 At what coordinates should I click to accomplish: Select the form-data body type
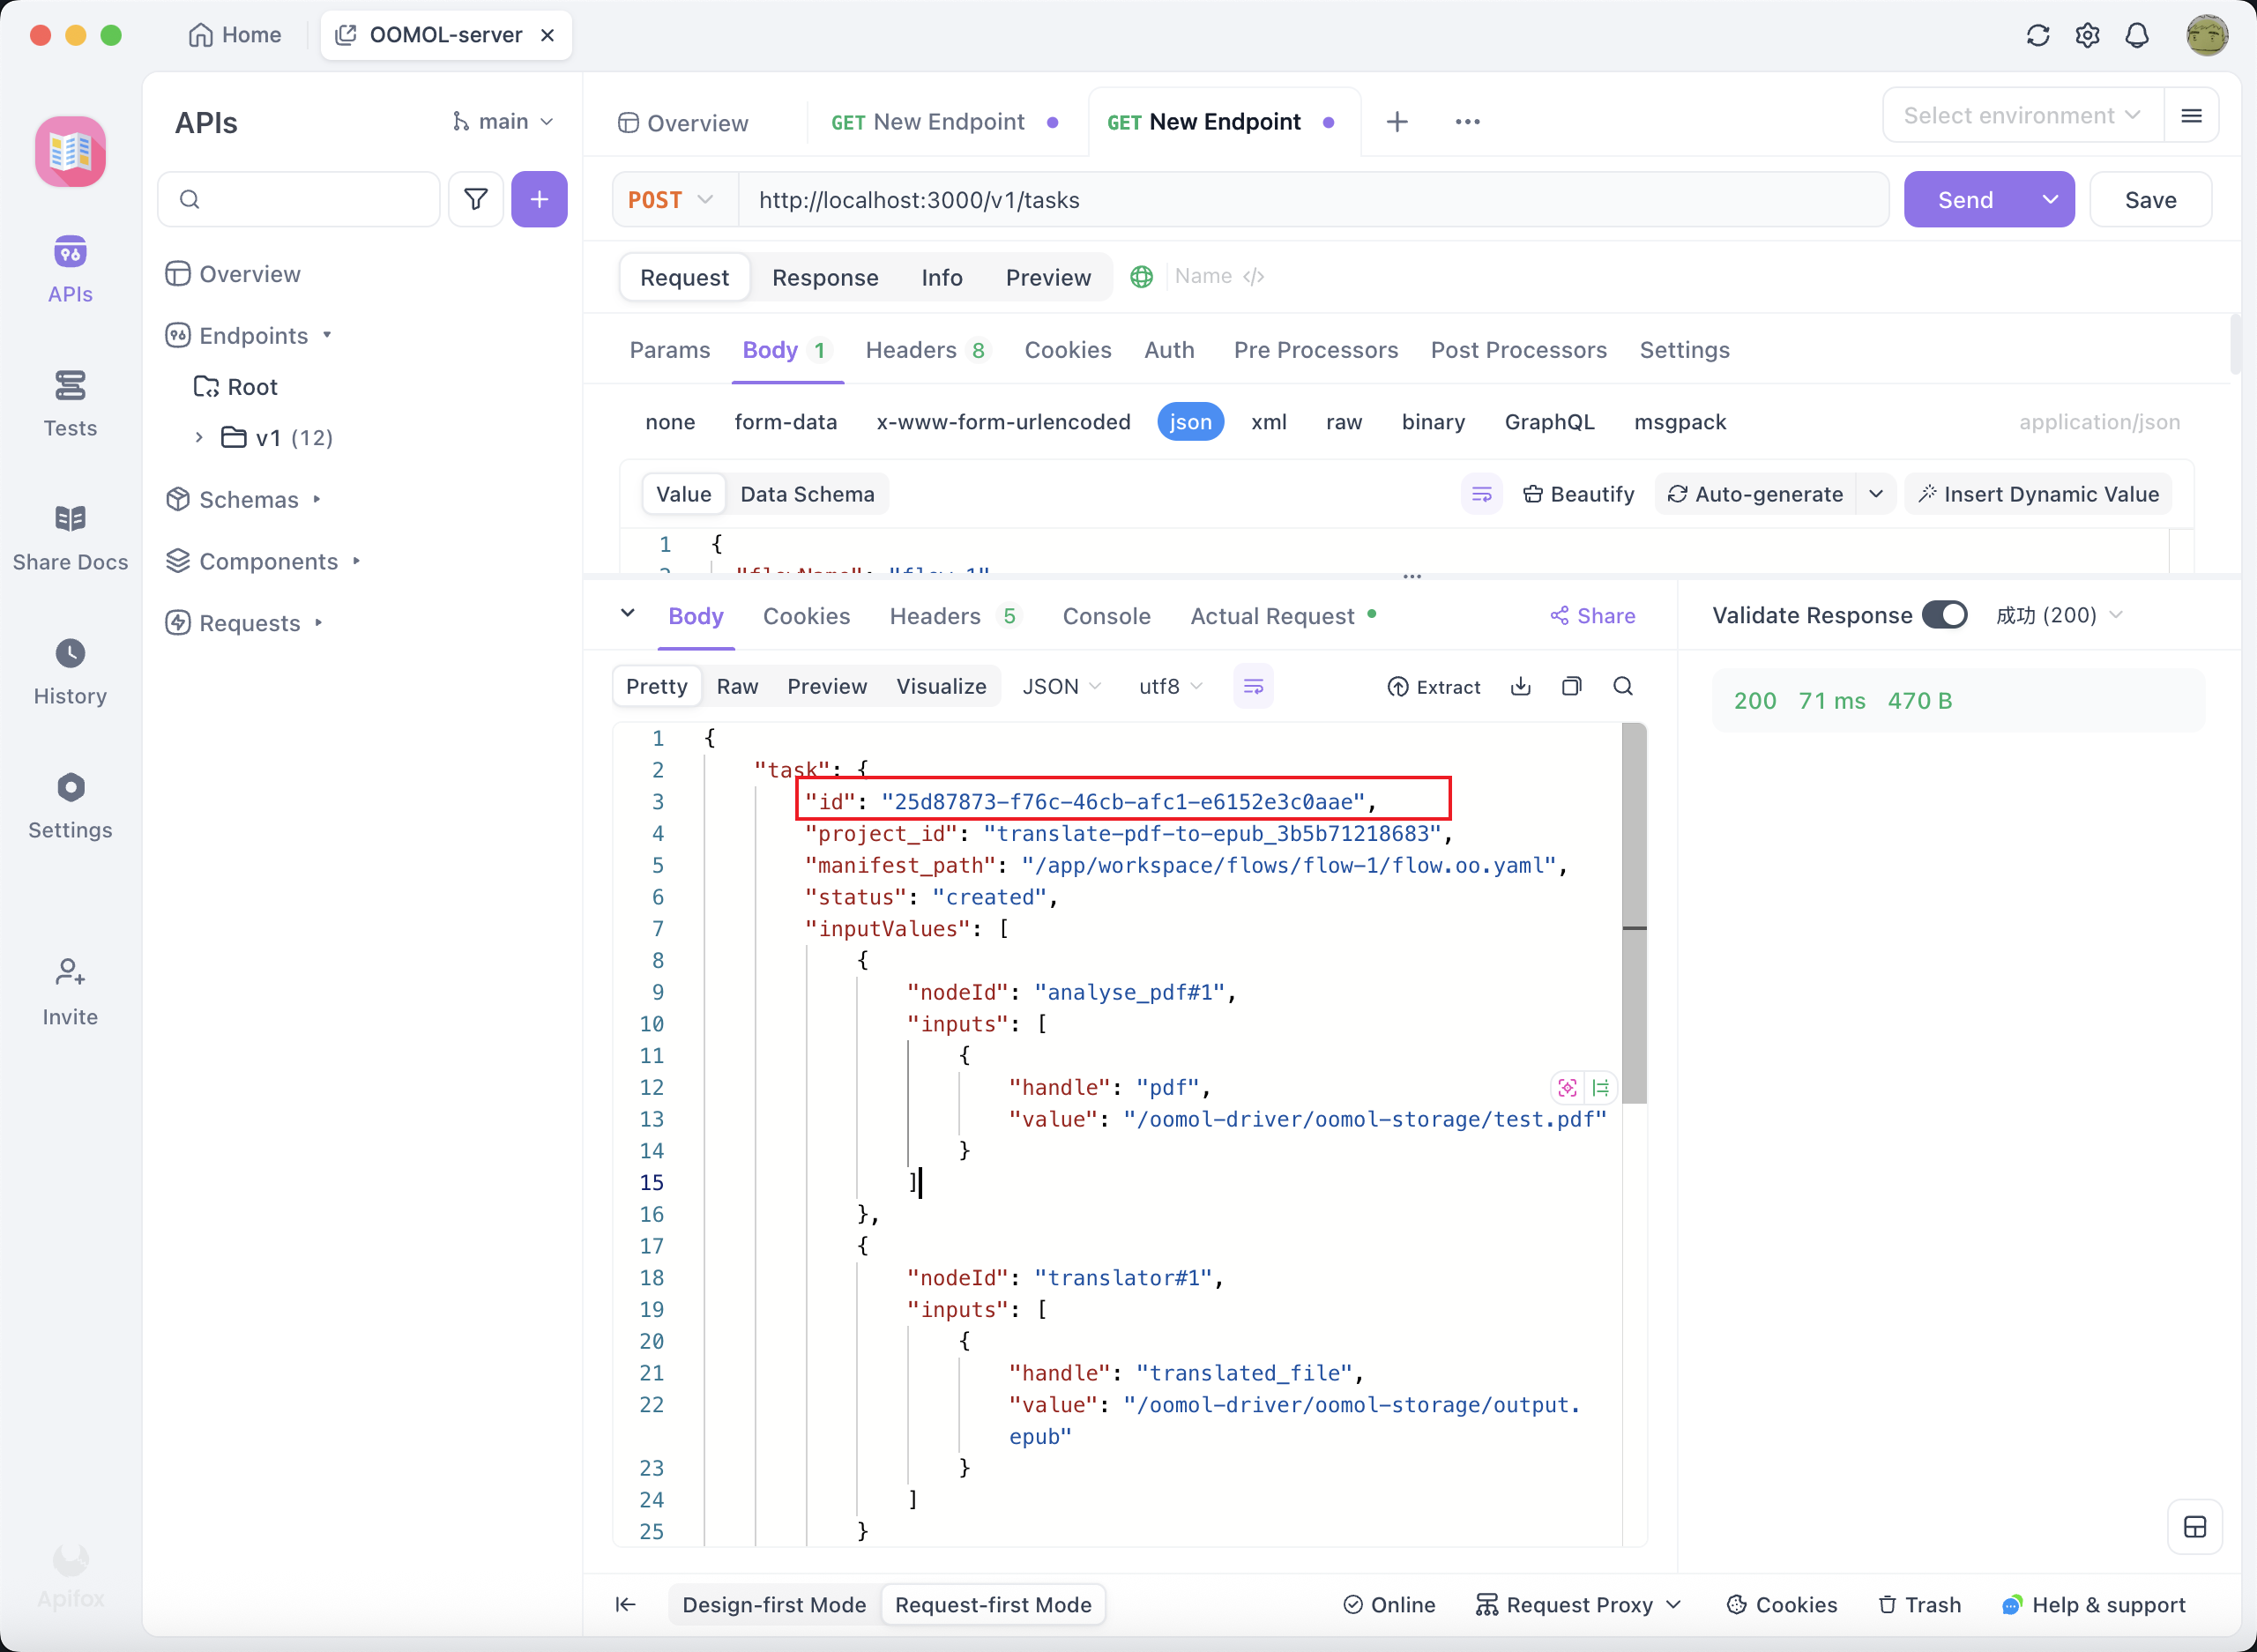[785, 422]
